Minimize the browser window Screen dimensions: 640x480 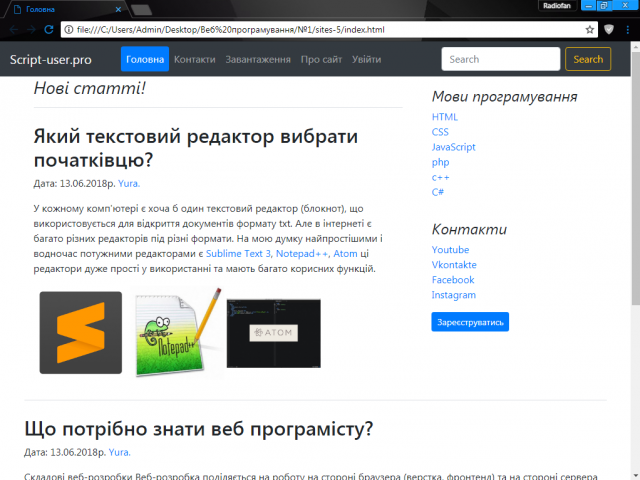tap(588, 5)
